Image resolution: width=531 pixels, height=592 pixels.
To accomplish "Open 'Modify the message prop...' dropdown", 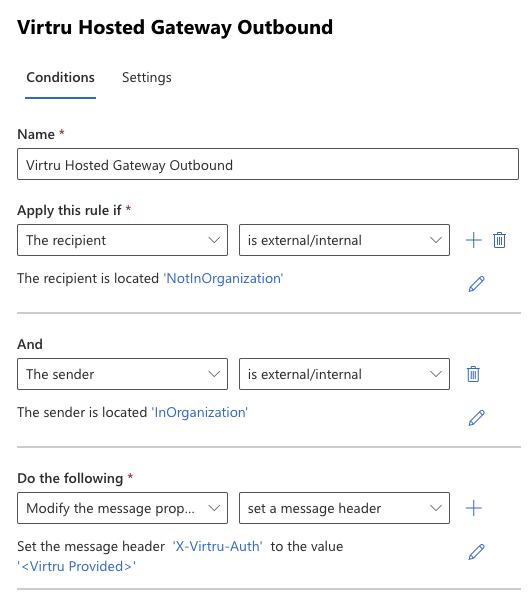I will click(x=122, y=508).
